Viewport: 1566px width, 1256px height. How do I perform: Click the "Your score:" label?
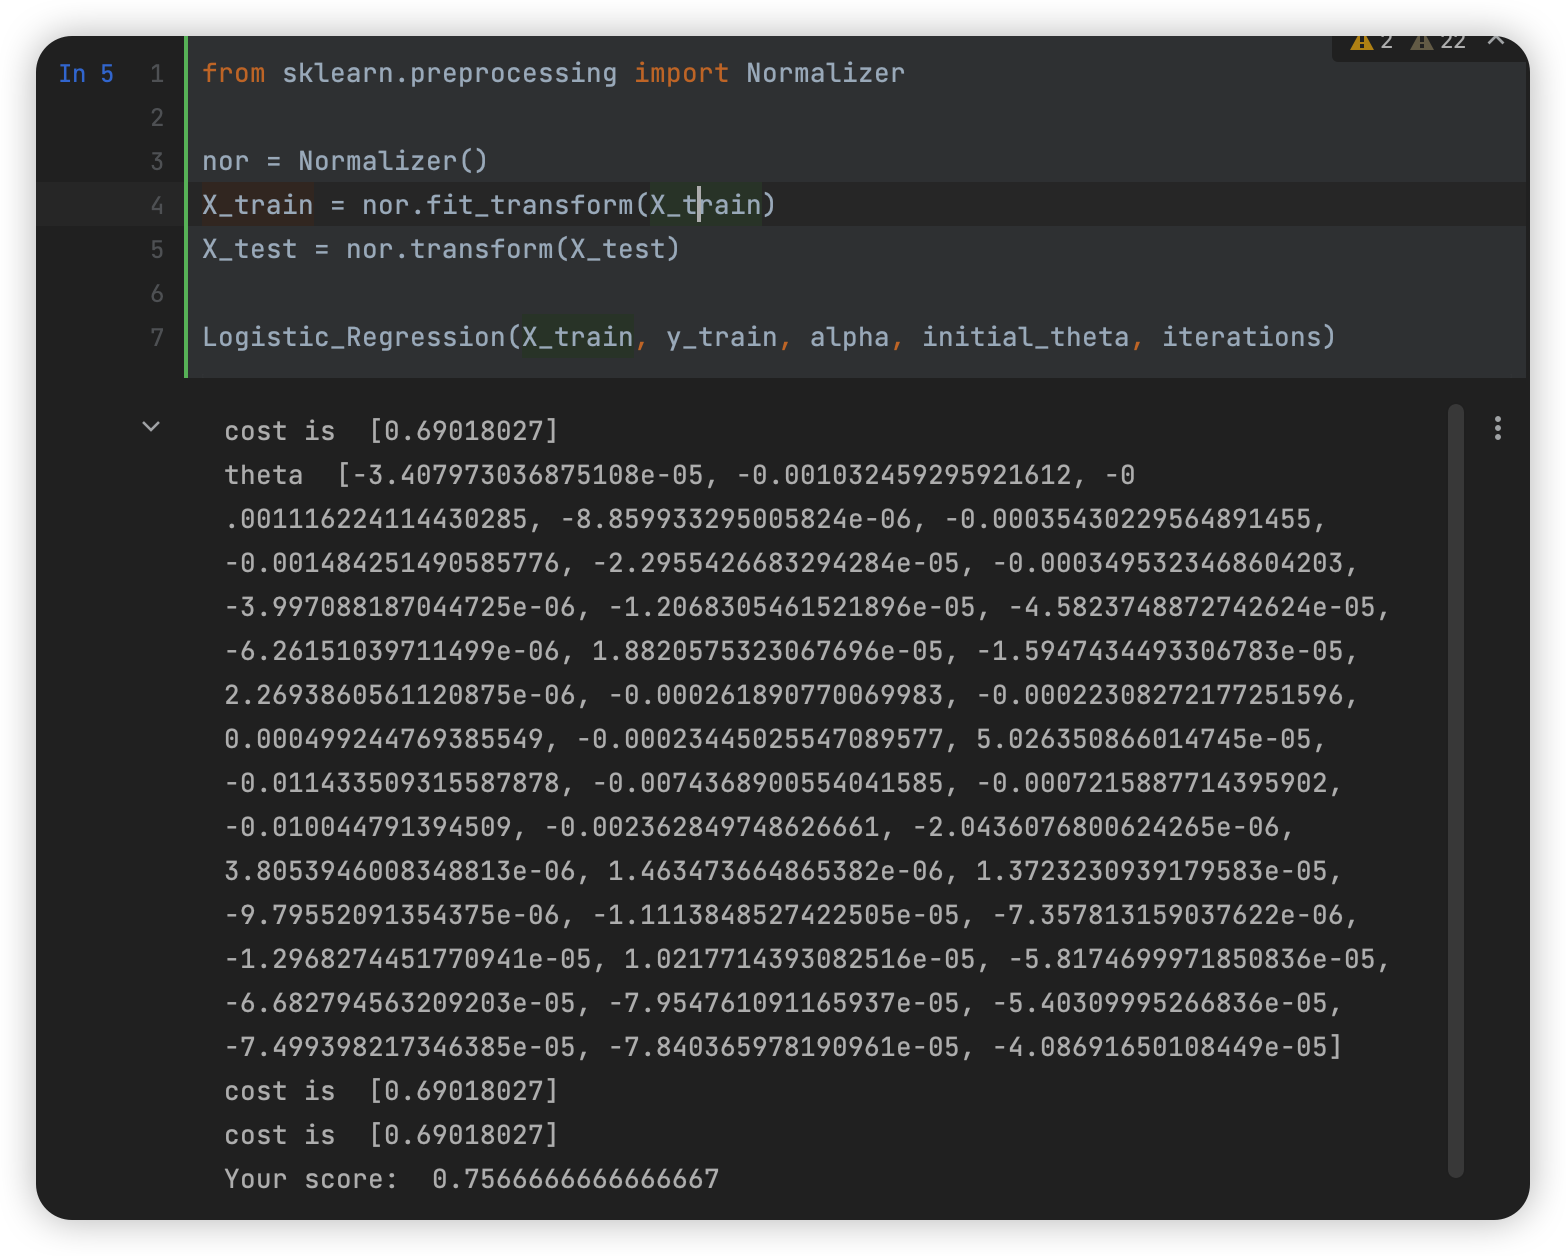tap(311, 1179)
